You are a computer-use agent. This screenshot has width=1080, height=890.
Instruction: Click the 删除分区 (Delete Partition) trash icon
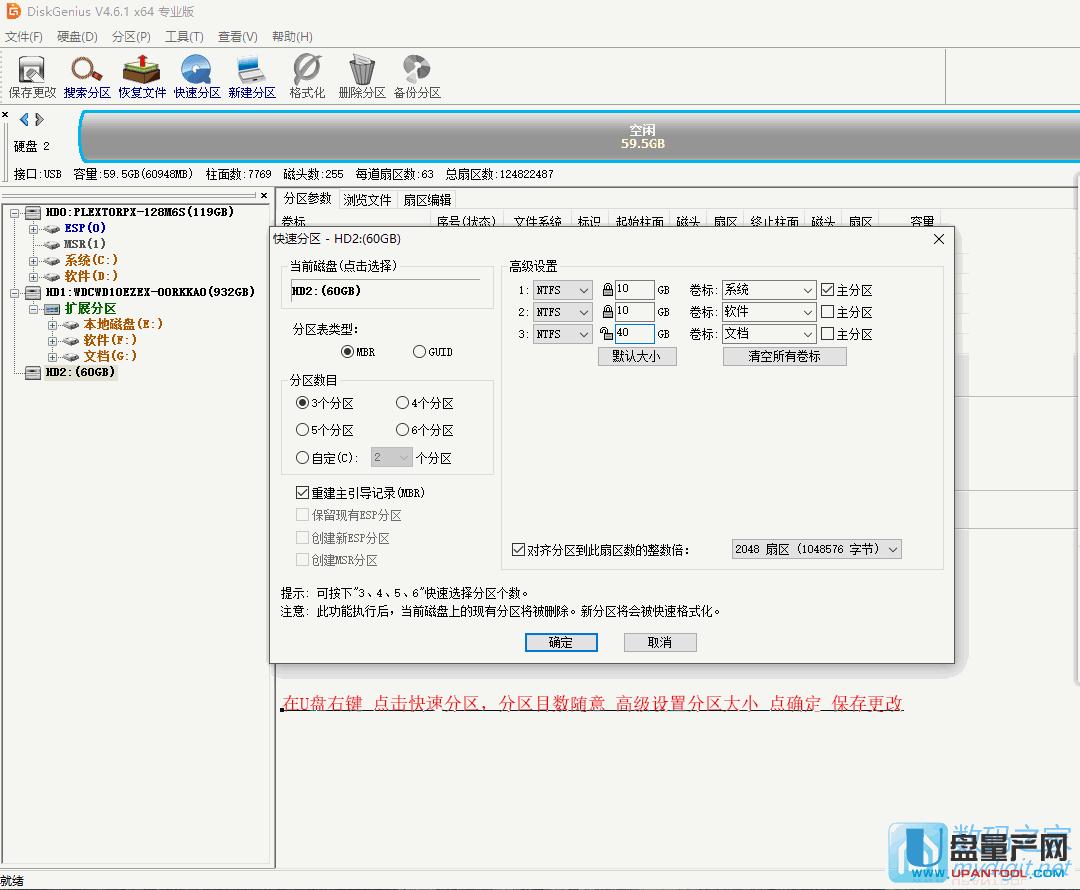click(x=362, y=72)
